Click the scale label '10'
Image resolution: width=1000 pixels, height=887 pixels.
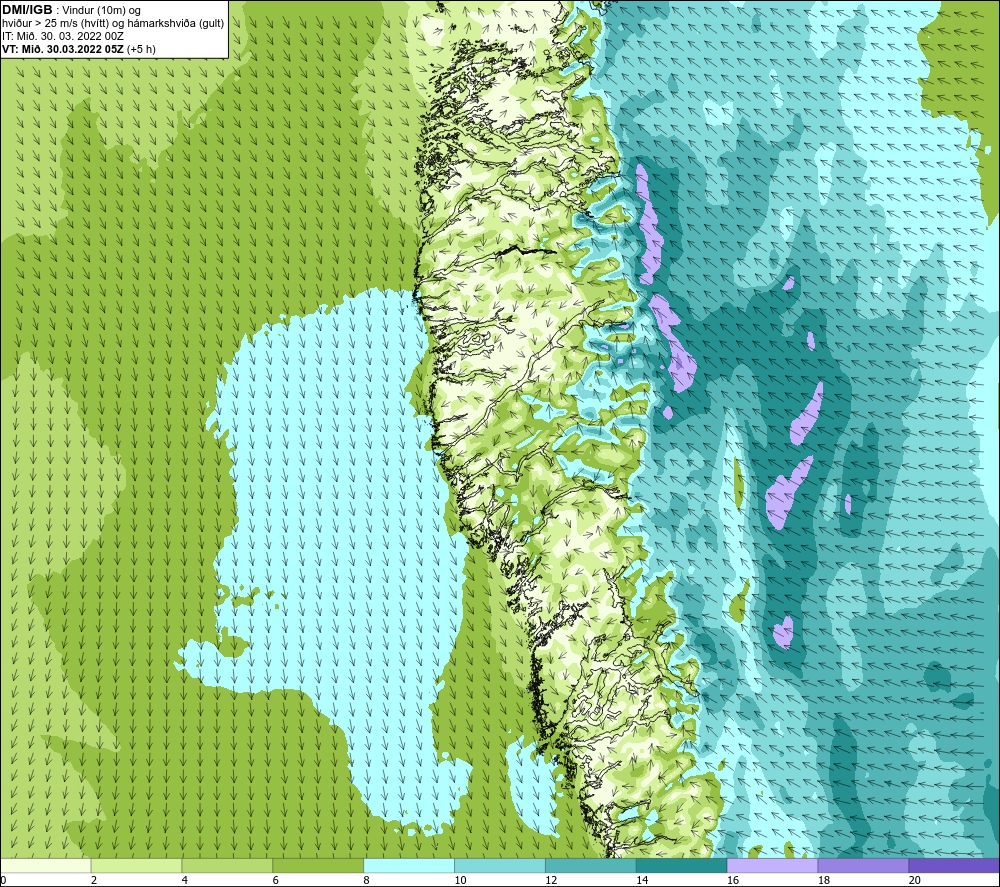(460, 880)
